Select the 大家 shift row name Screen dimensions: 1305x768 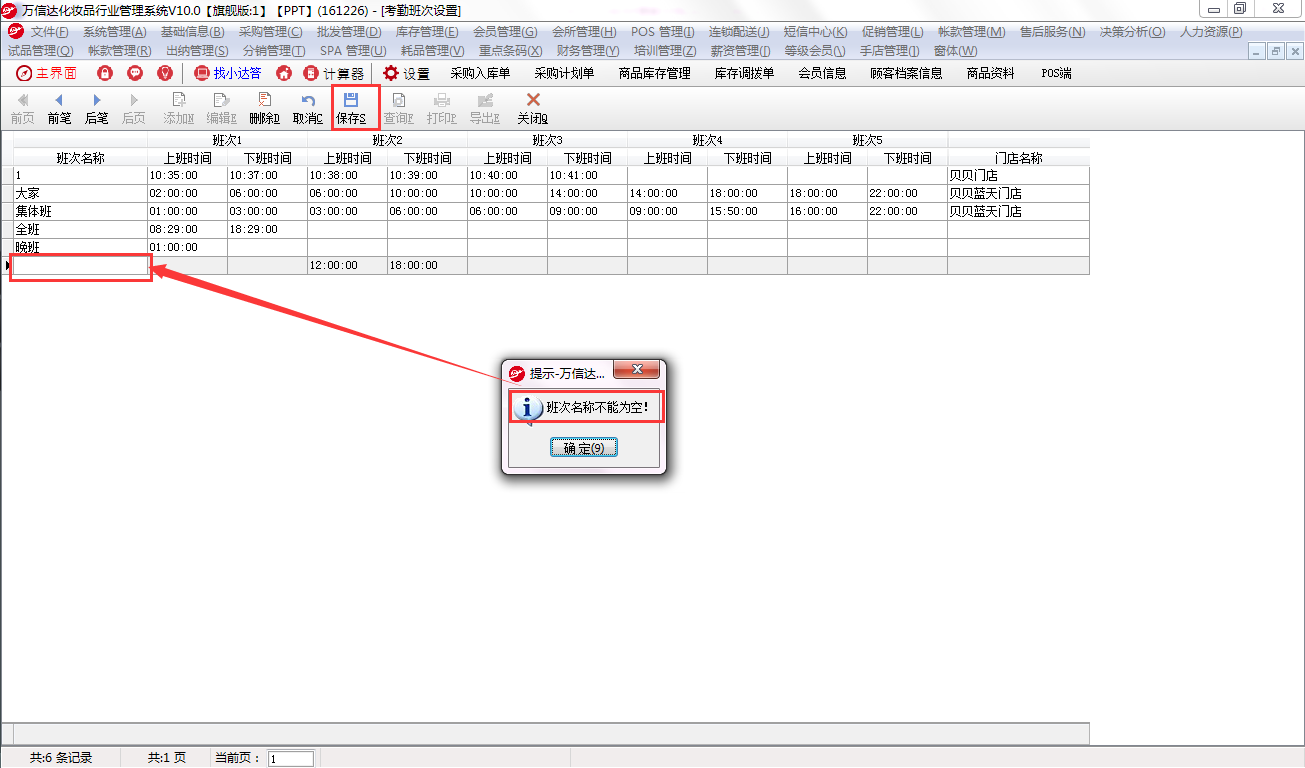coord(80,193)
